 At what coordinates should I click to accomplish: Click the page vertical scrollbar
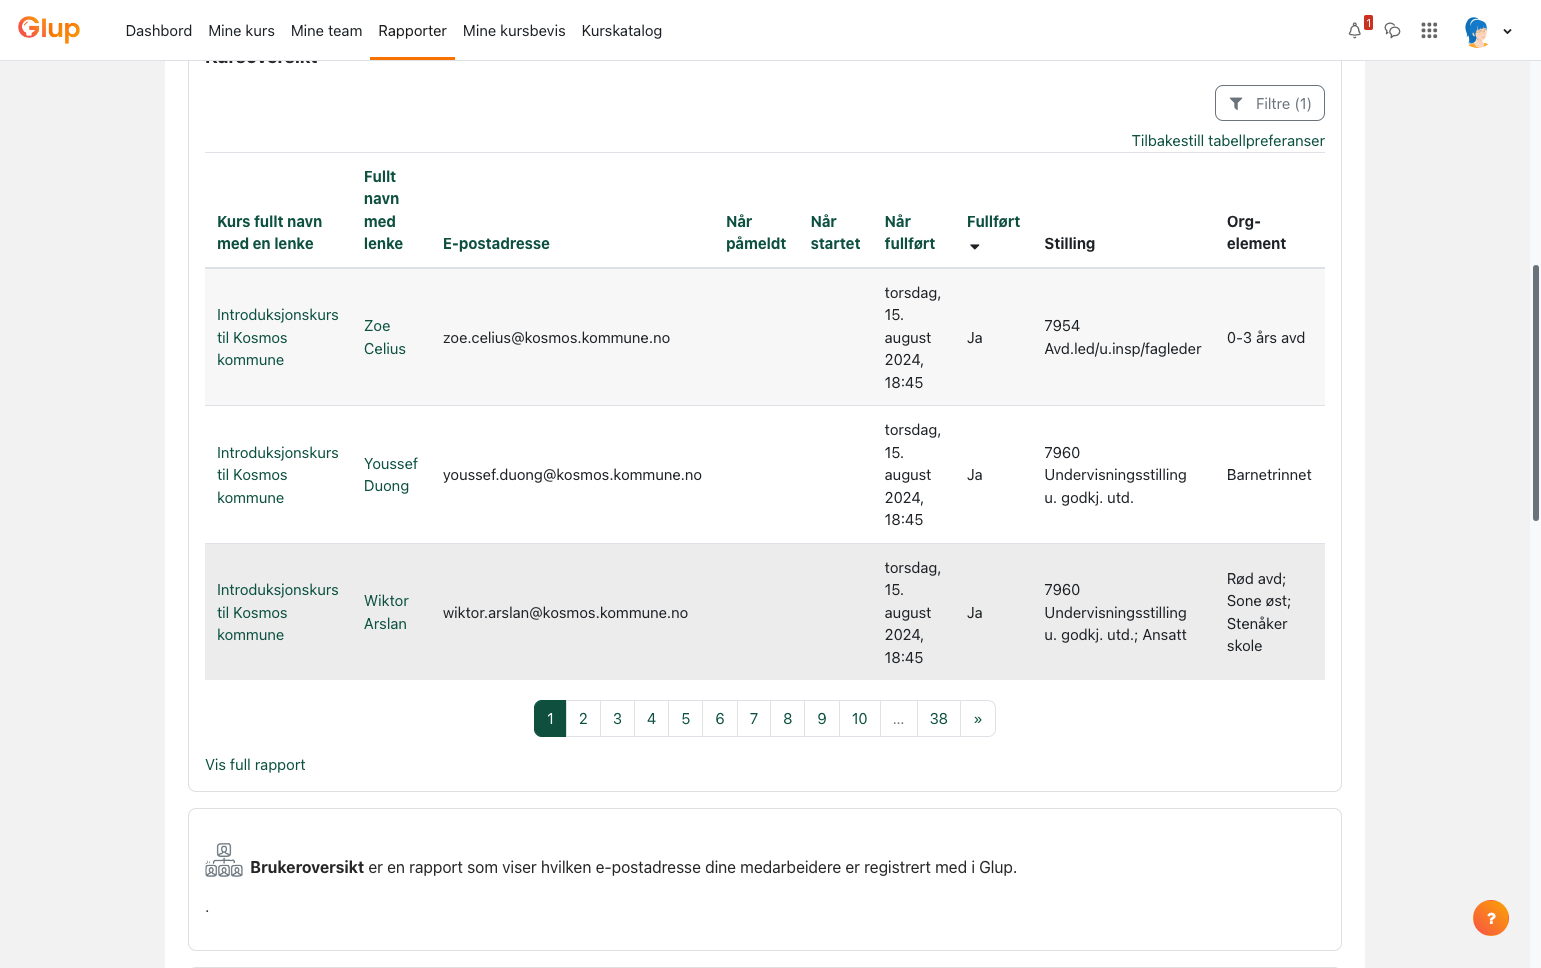click(1535, 392)
